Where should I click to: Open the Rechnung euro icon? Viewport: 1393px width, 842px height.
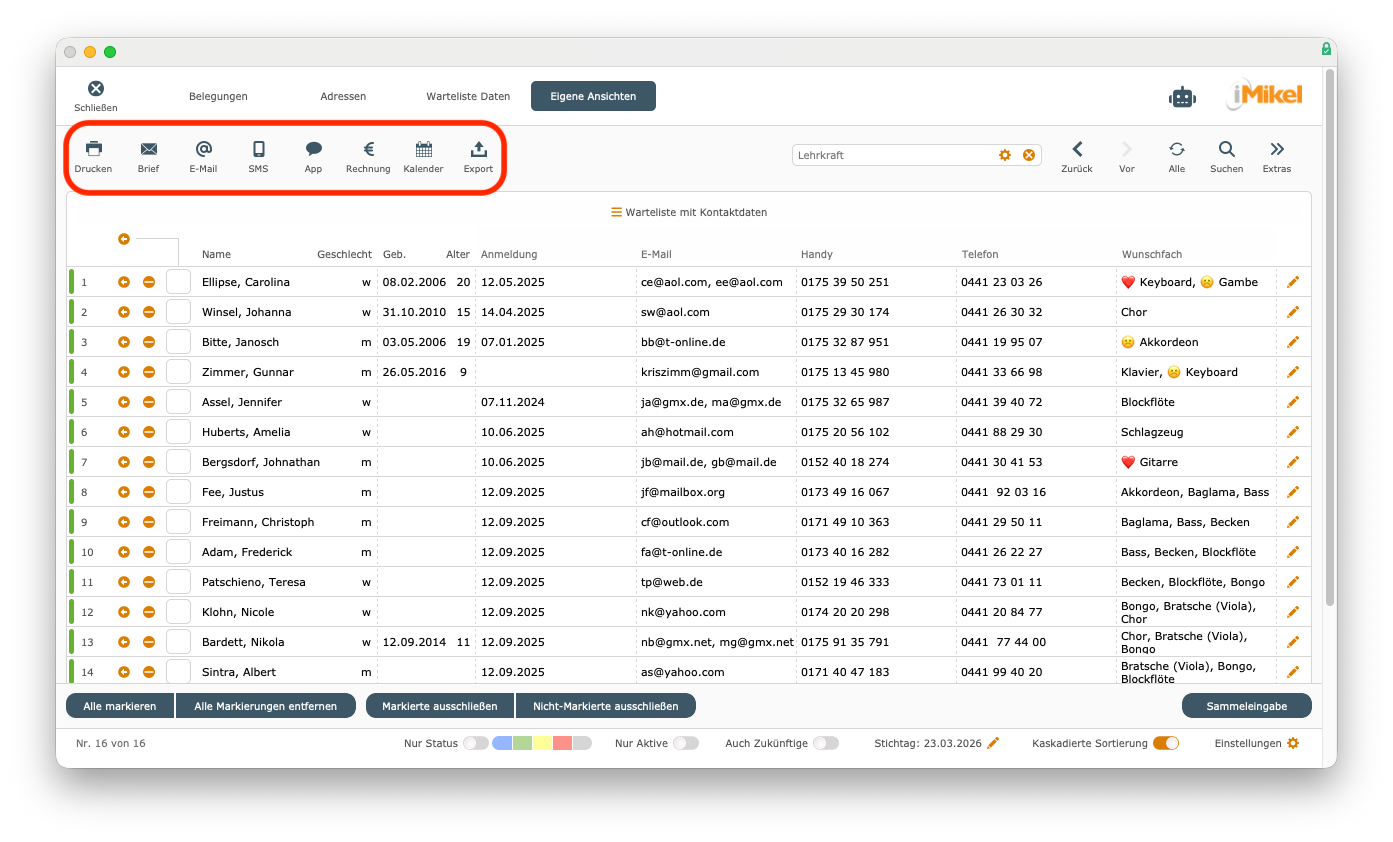coord(368,149)
